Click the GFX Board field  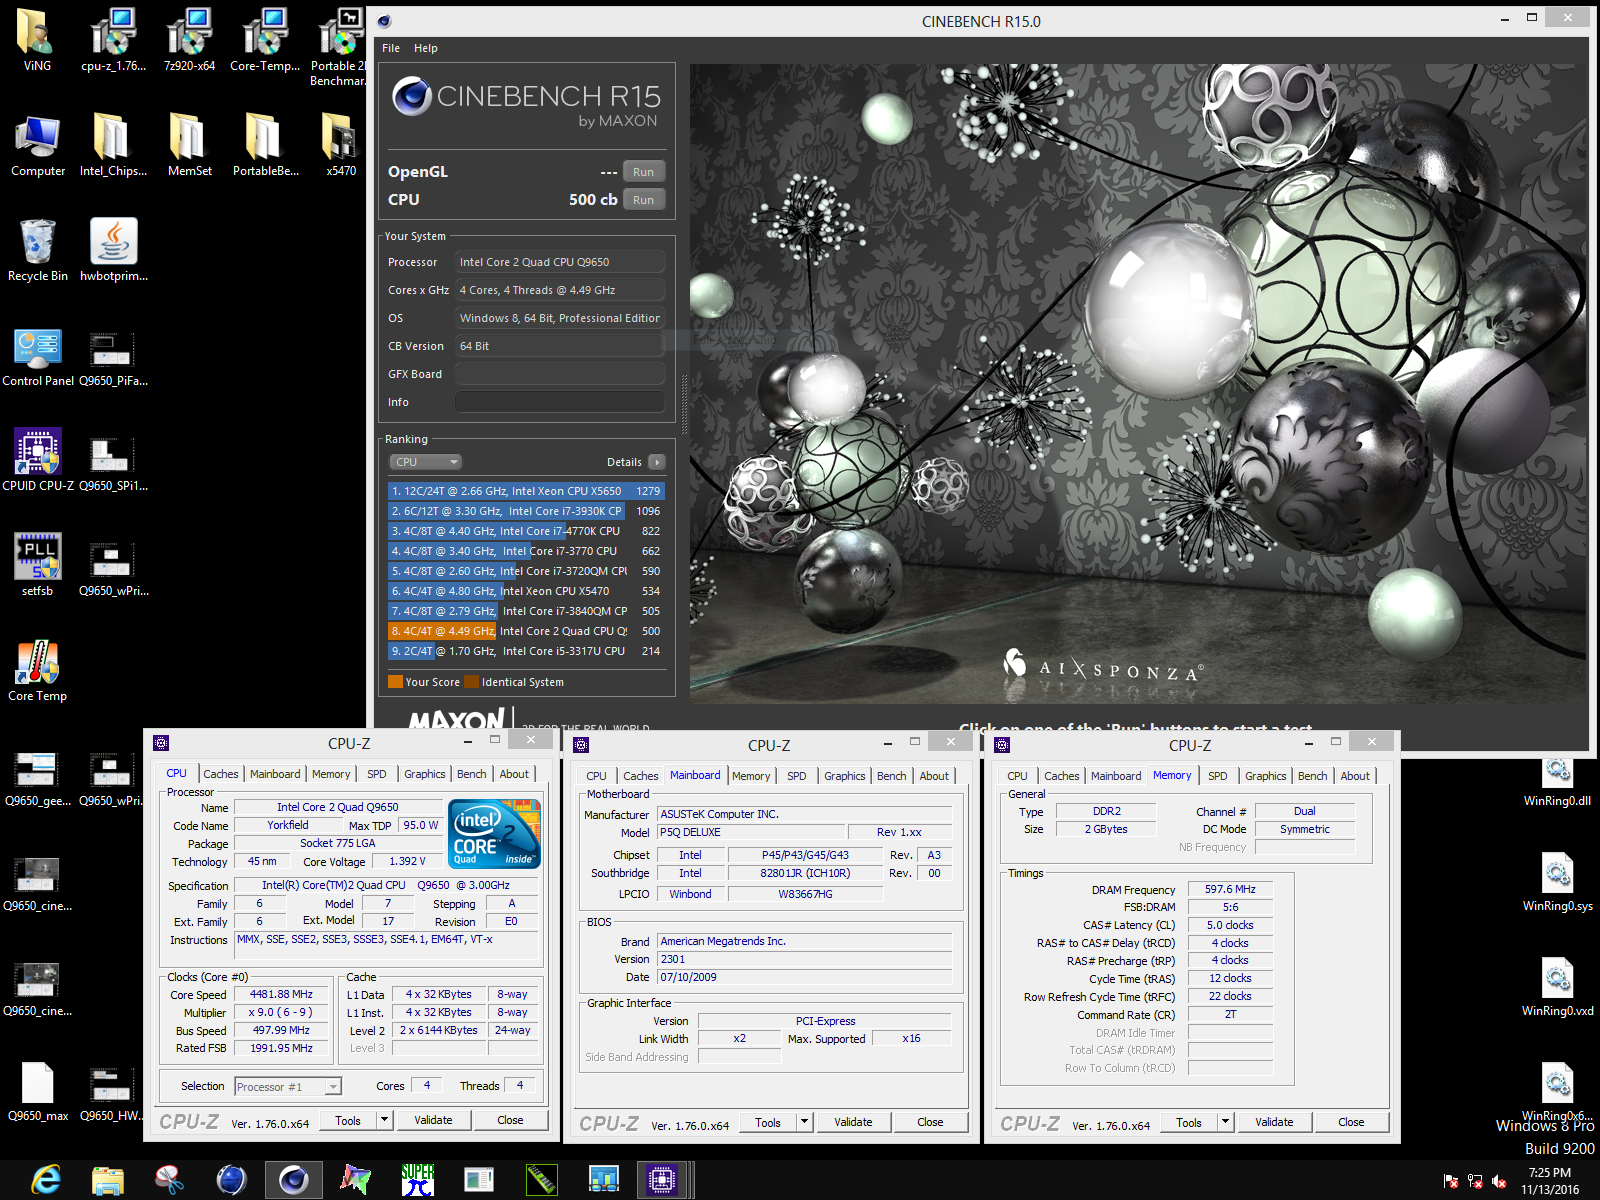(x=560, y=374)
